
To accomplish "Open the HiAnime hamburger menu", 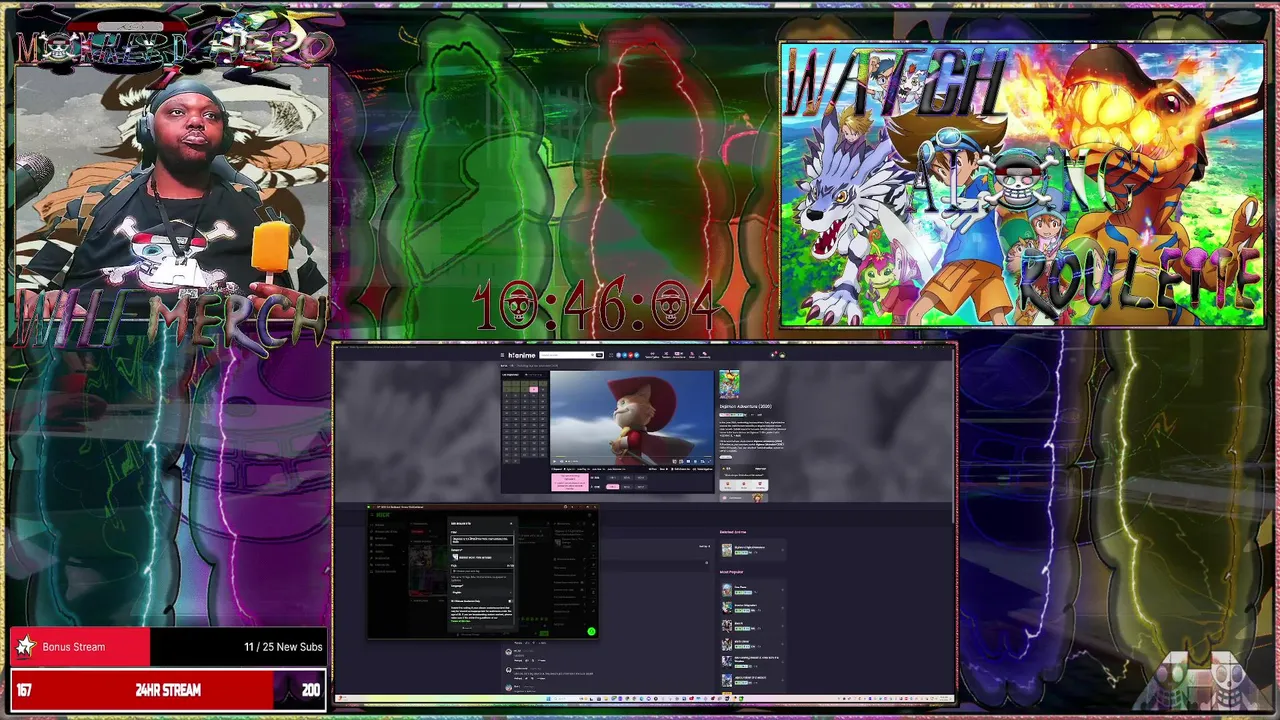I will pyautogui.click(x=502, y=355).
